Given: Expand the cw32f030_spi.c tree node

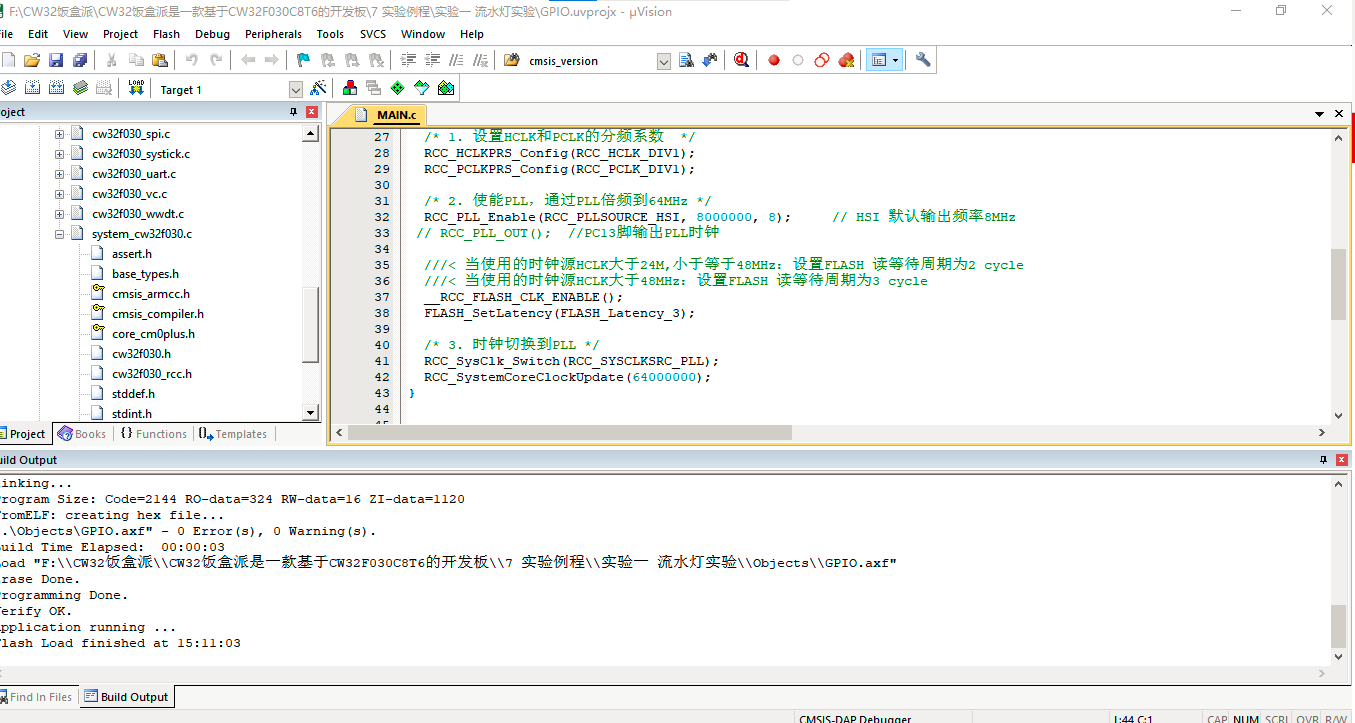Looking at the screenshot, I should click(59, 134).
